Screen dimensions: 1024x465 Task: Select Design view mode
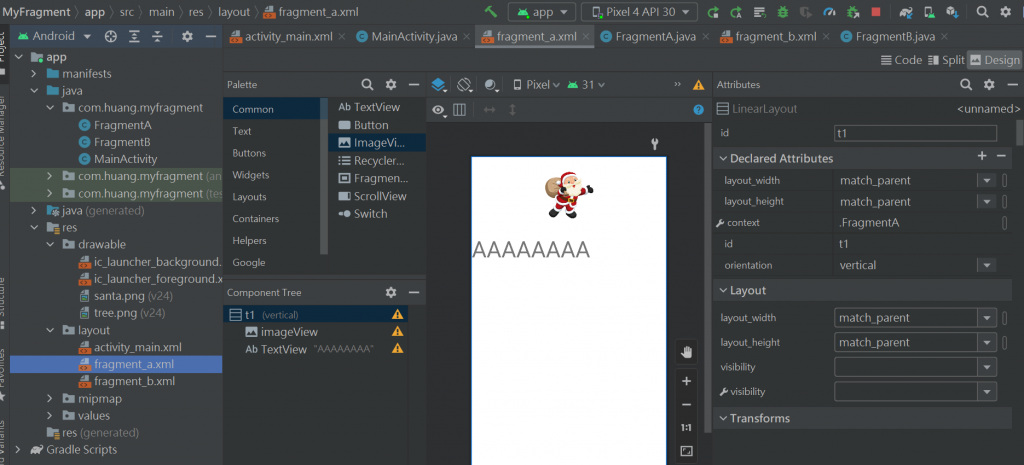click(x=995, y=60)
